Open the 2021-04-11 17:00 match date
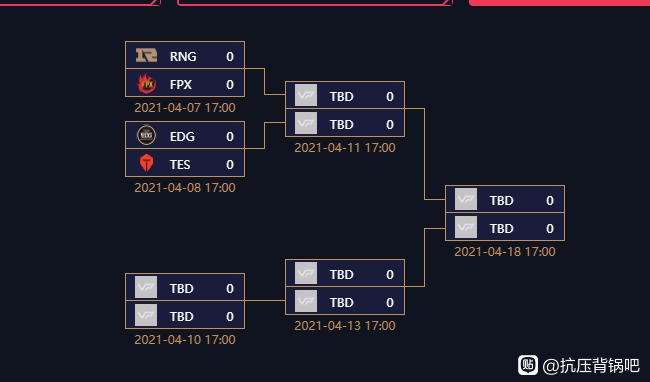The image size is (650, 382). click(345, 148)
